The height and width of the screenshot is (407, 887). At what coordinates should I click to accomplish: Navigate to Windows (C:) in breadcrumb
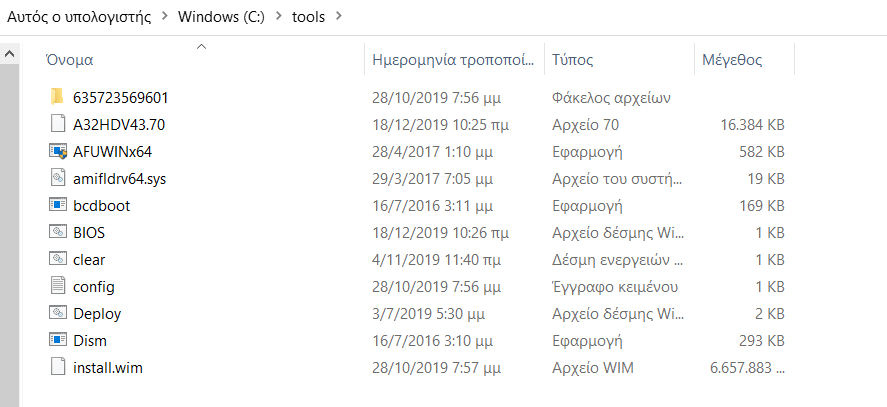point(221,16)
